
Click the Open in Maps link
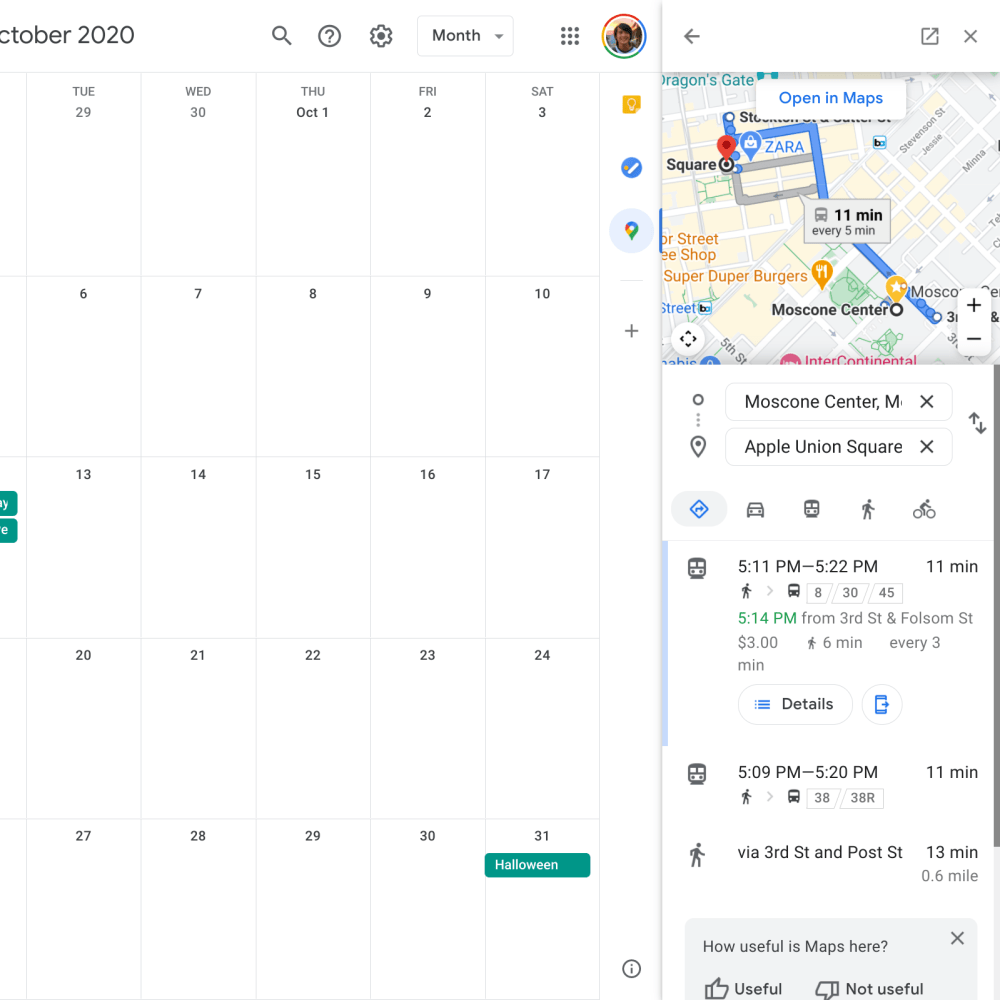[x=830, y=98]
